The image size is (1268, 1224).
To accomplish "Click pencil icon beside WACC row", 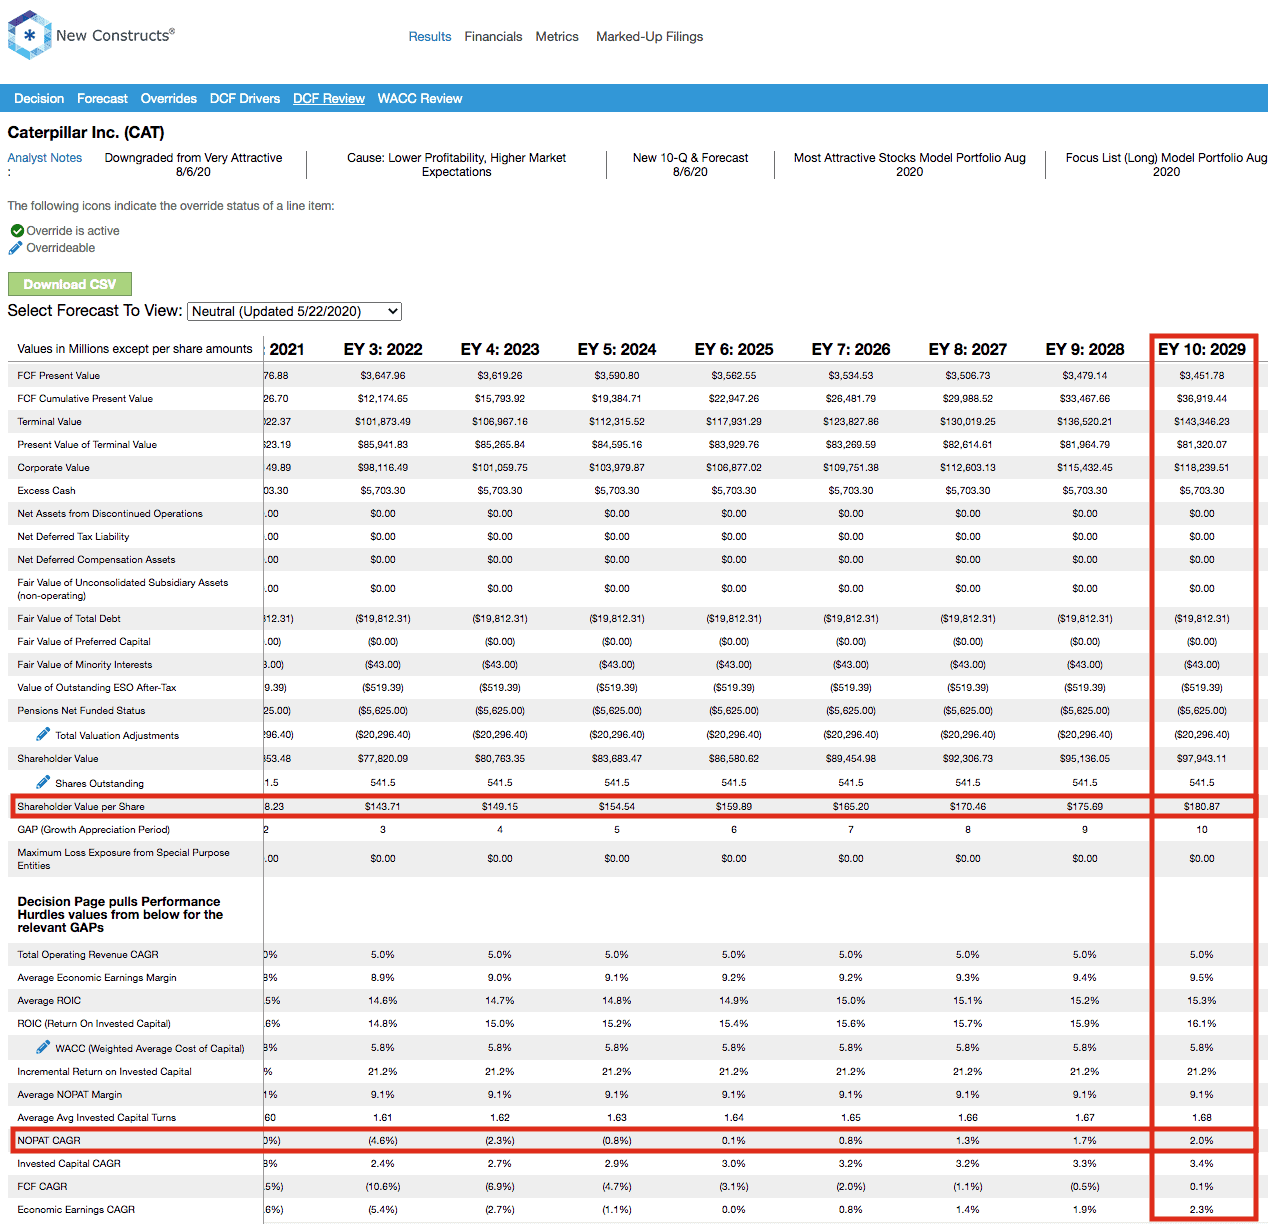I will [43, 1047].
